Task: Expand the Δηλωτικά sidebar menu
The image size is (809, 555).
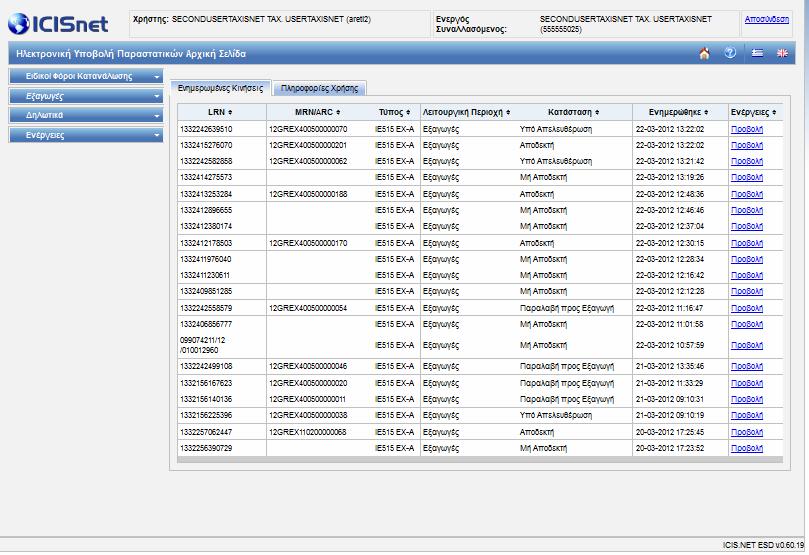Action: (x=86, y=115)
